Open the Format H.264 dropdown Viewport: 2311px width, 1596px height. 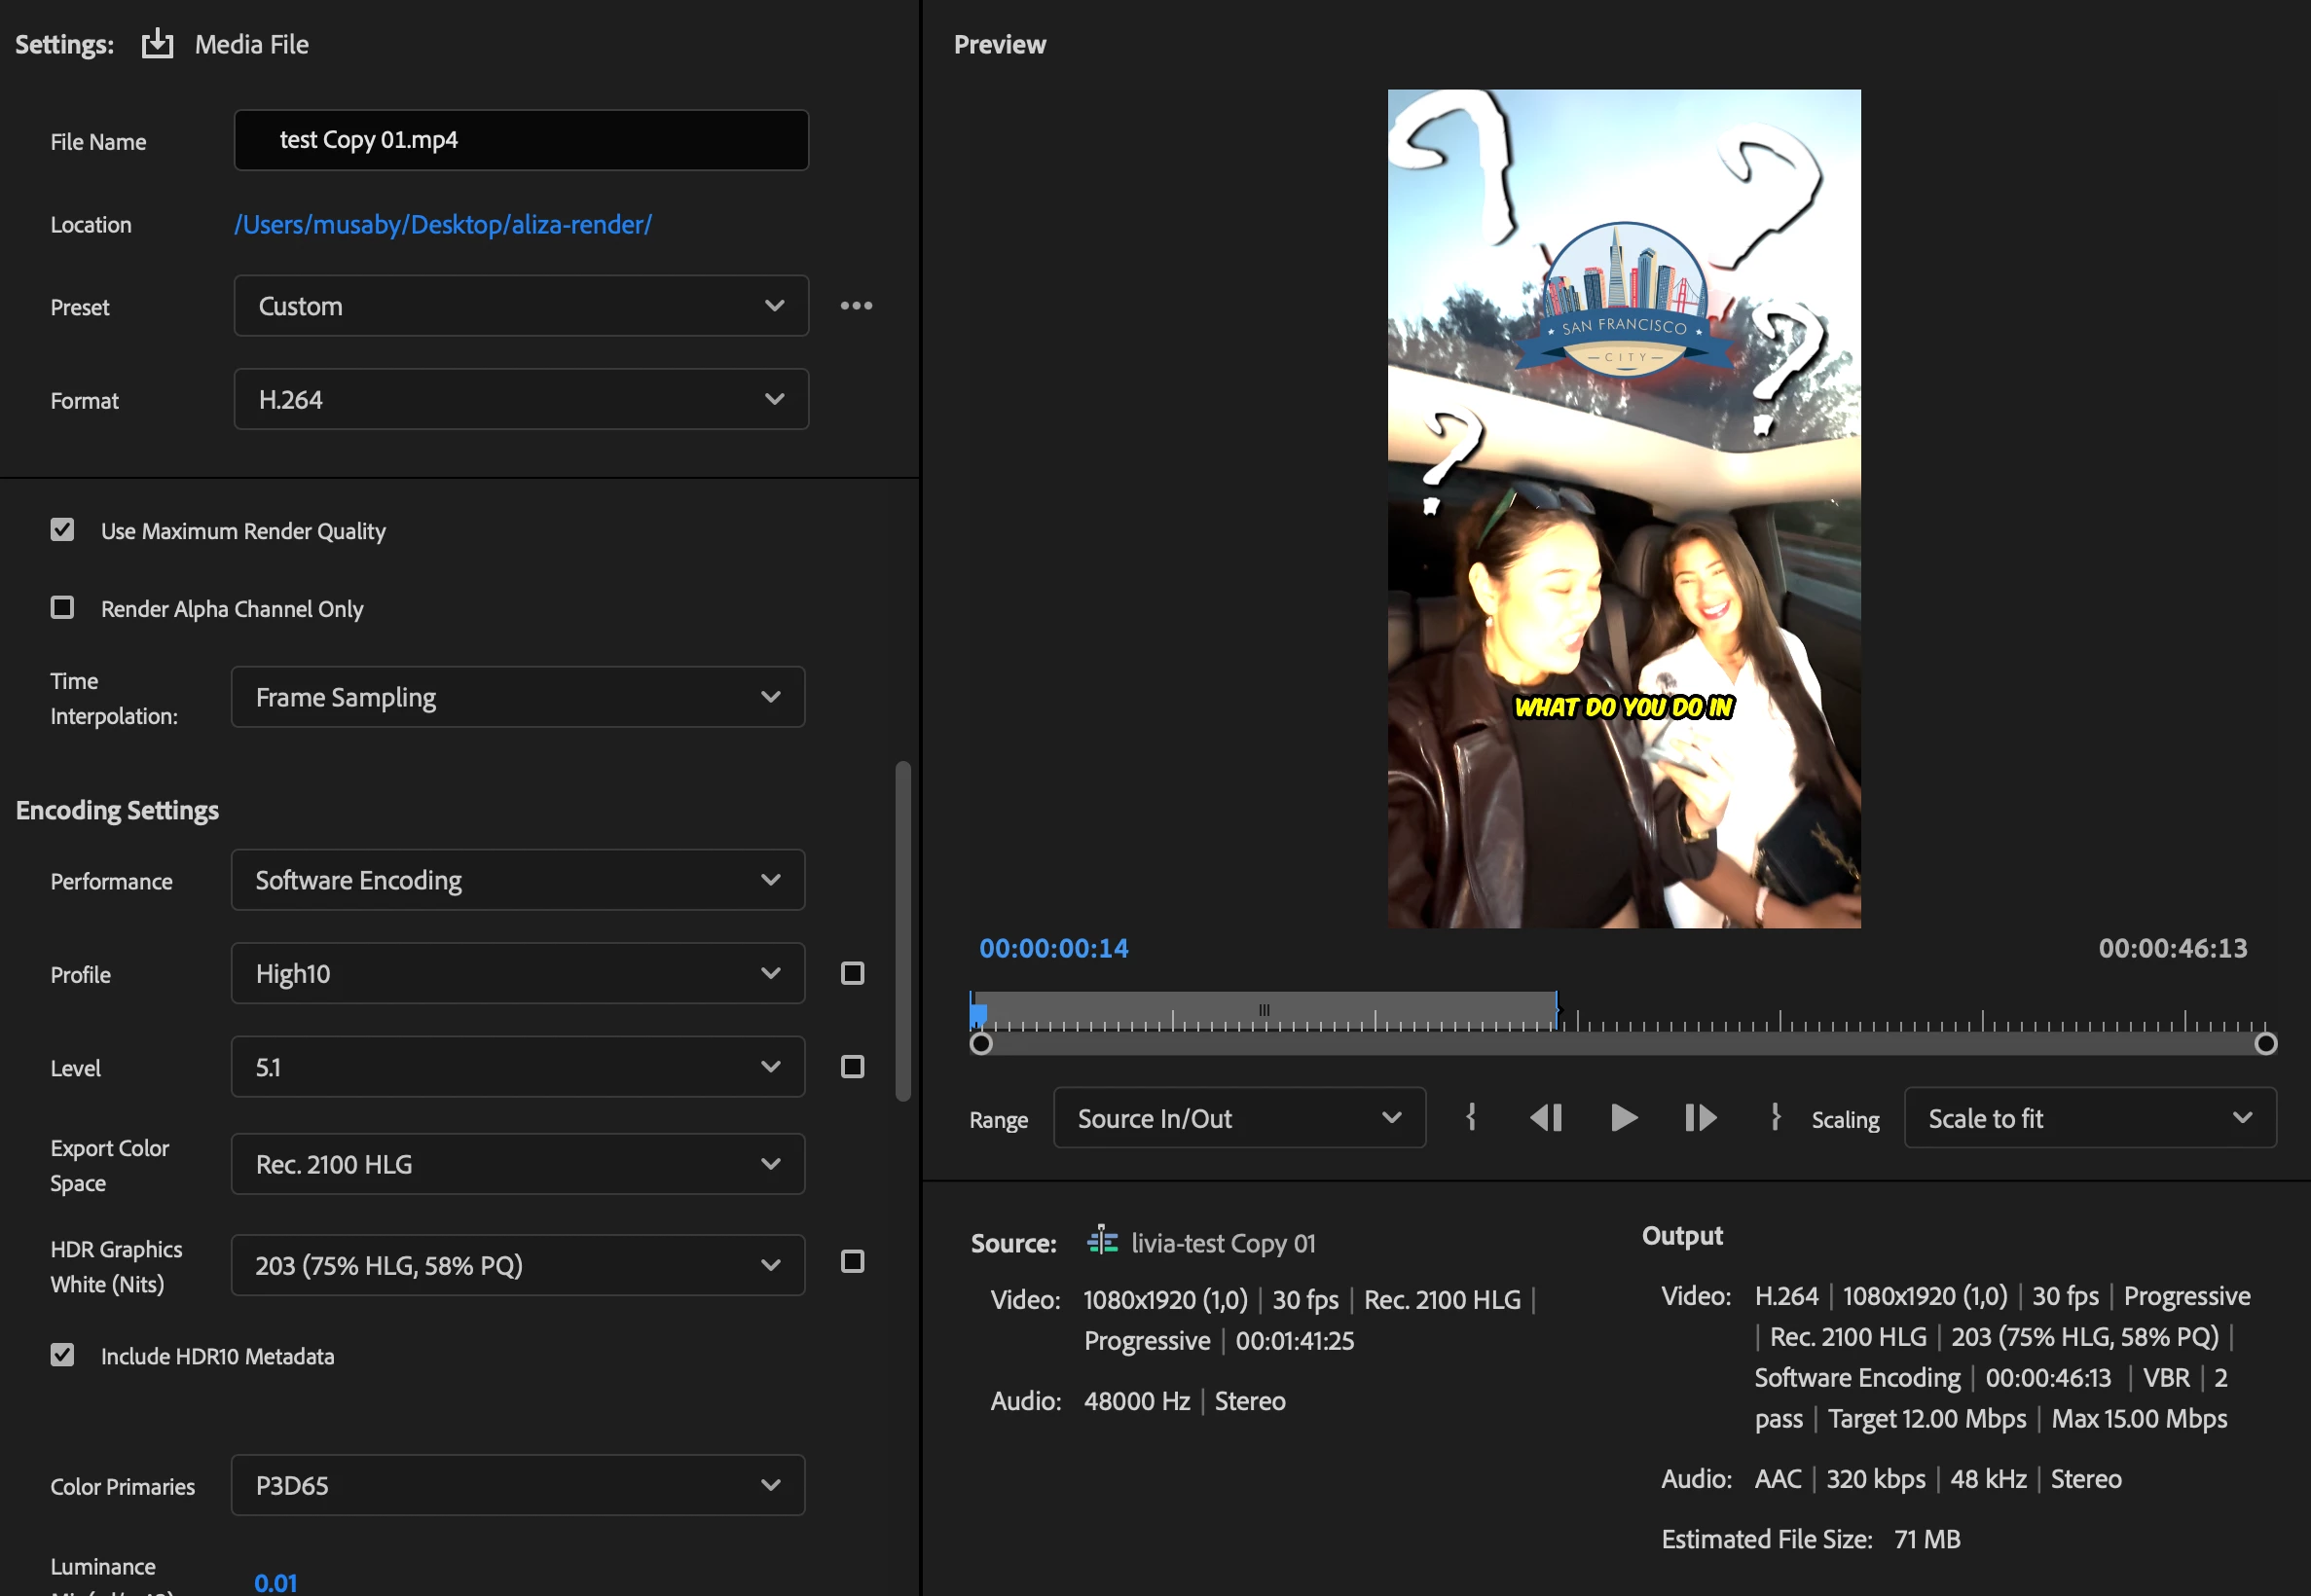click(520, 400)
